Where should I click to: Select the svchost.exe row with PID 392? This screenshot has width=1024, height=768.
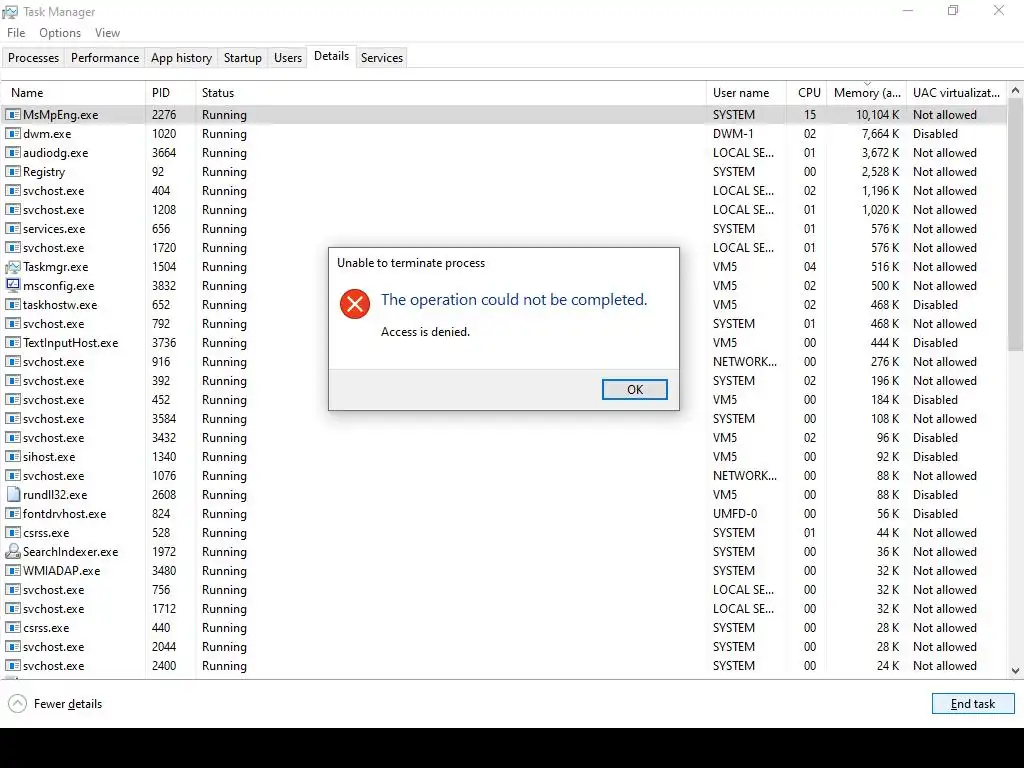[504, 381]
